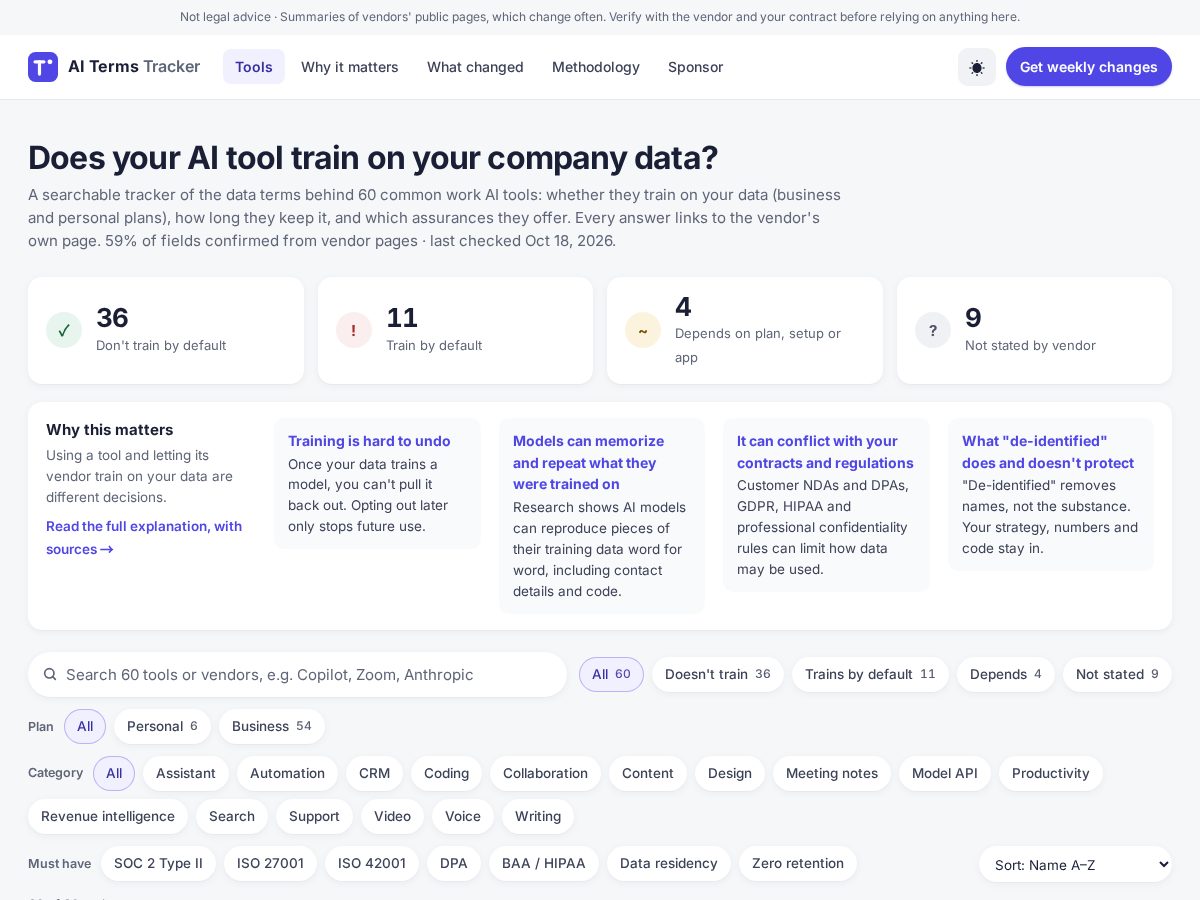Filter plan by Business 54
The image size is (1200, 900).
pyautogui.click(x=272, y=726)
